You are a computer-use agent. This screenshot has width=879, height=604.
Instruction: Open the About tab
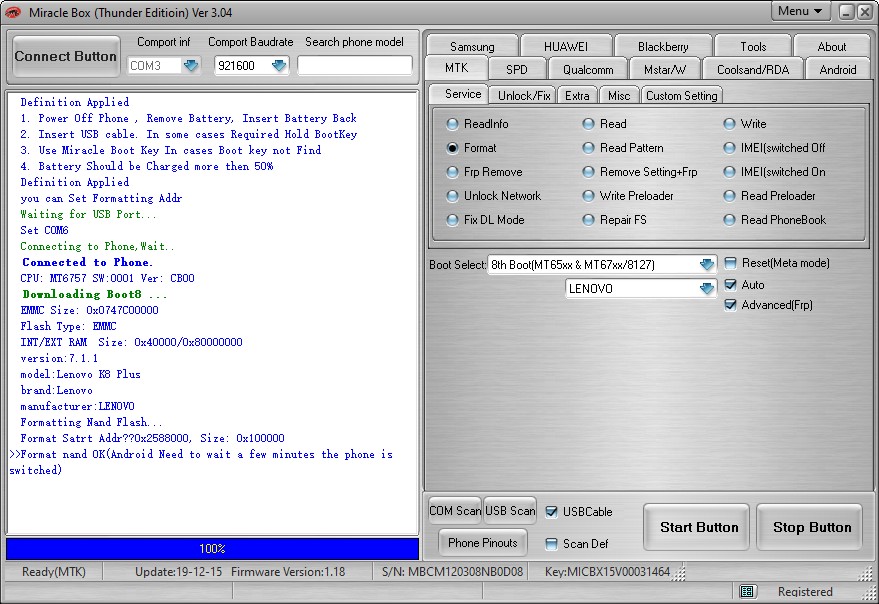831,47
